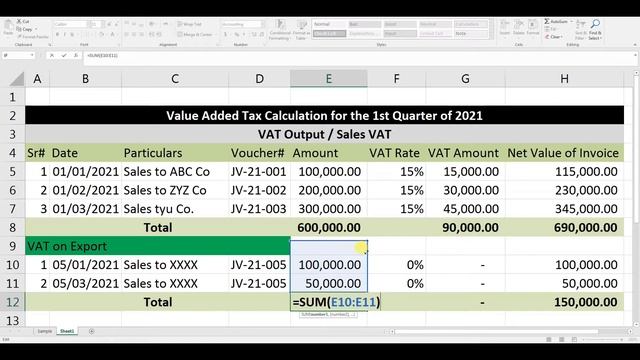640x360 pixels.
Task: Cancel formula entry with the X icon
Action: coord(52,55)
